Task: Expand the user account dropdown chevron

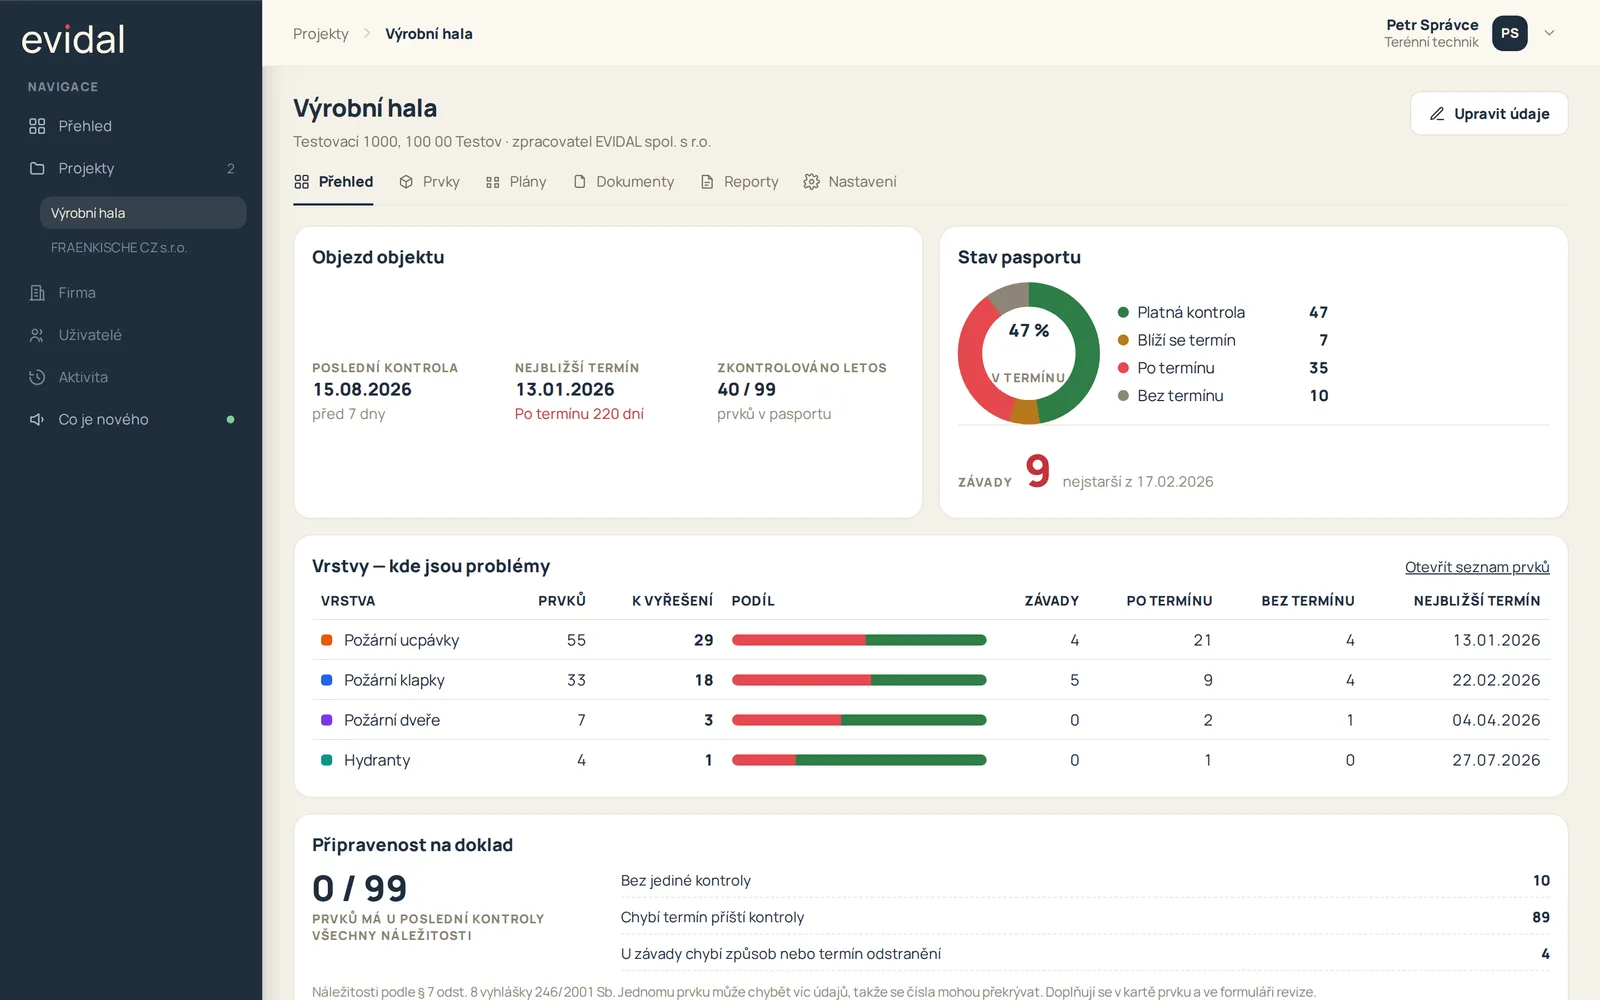Action: click(x=1549, y=33)
